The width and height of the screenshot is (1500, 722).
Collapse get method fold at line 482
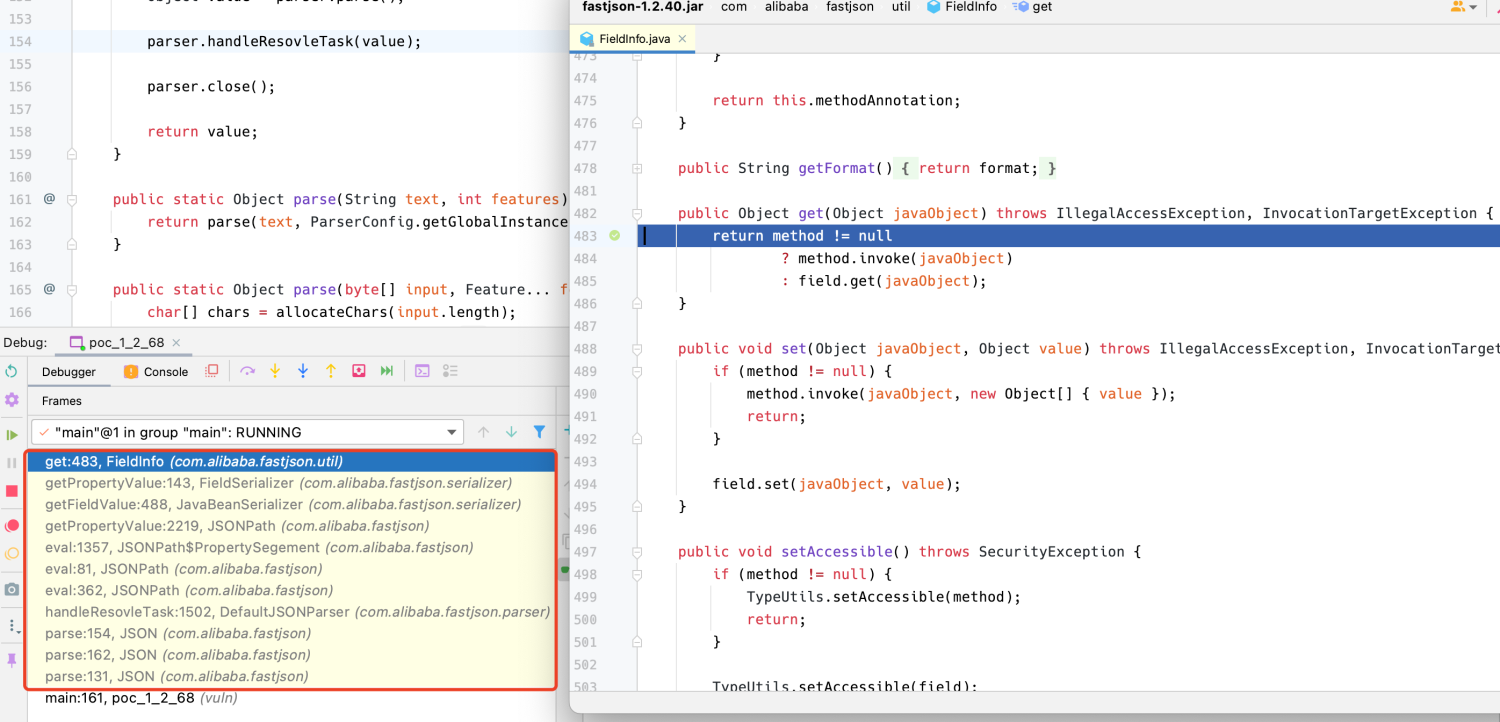click(x=637, y=213)
